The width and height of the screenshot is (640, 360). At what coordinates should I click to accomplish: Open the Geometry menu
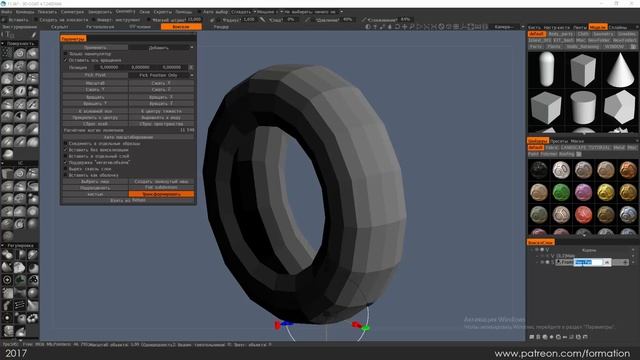[x=125, y=11]
